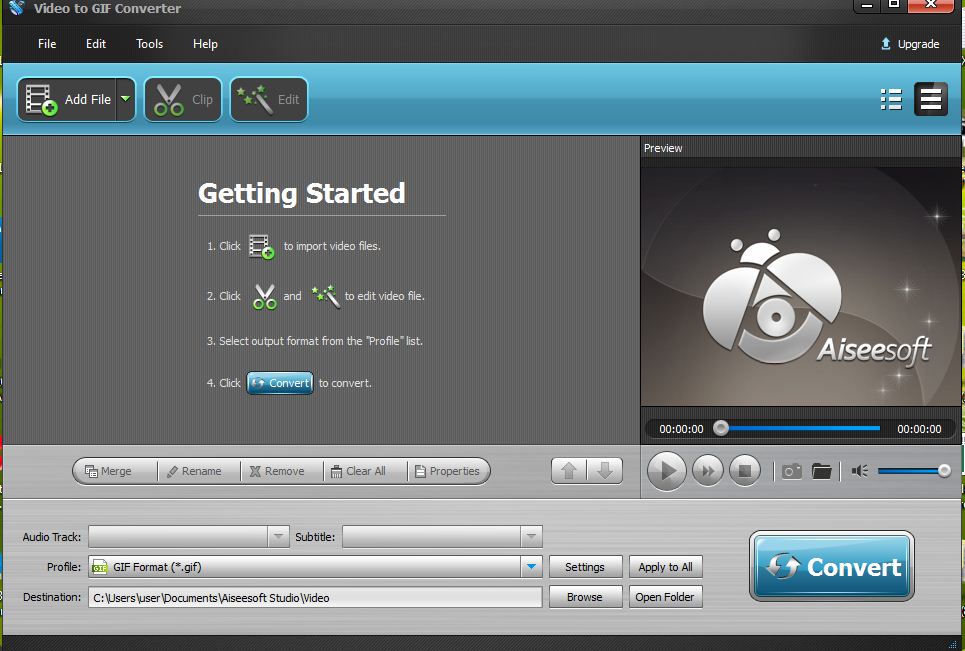Click the import video icon in step 1
The width and height of the screenshot is (965, 651).
[x=262, y=247]
